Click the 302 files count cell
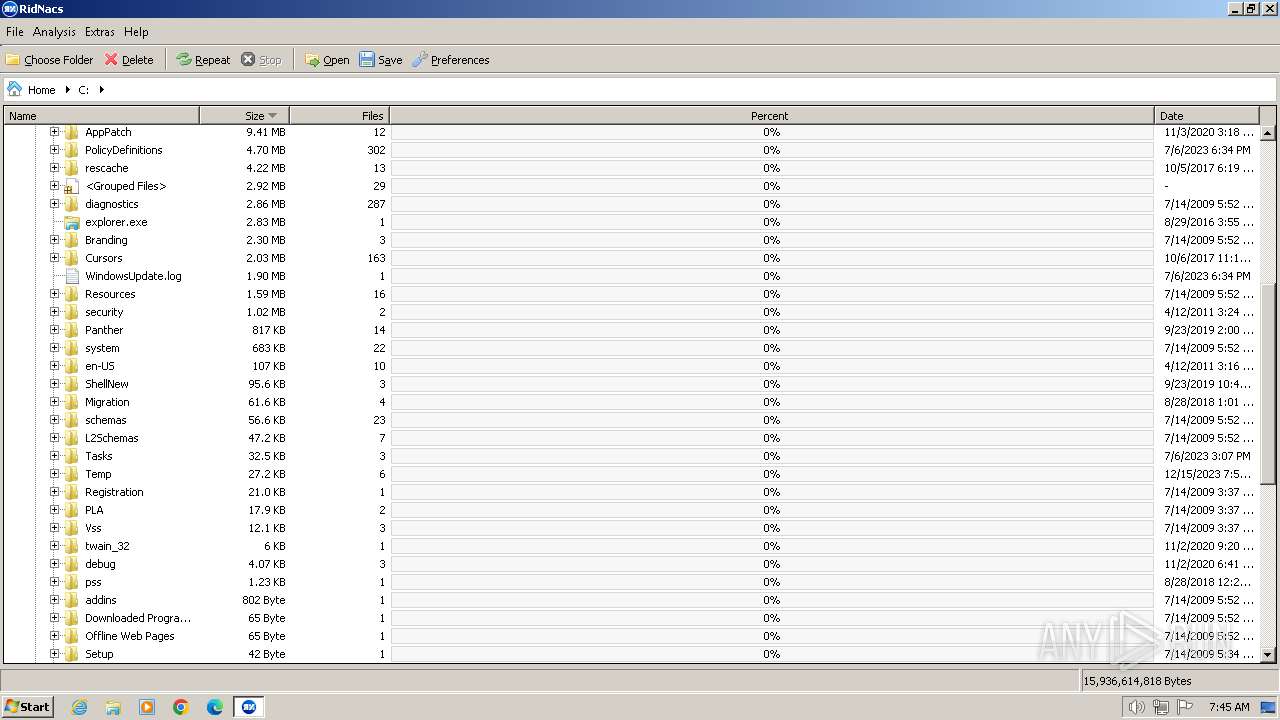Viewport: 1280px width, 720px height. 376,150
